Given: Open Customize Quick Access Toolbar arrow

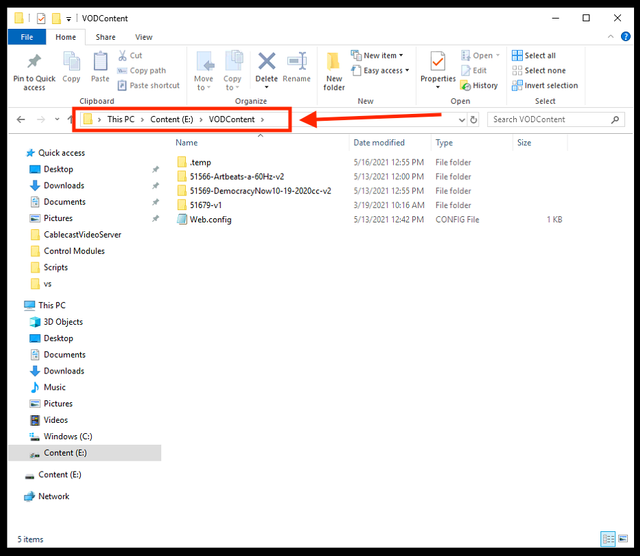Looking at the screenshot, I should (x=69, y=18).
